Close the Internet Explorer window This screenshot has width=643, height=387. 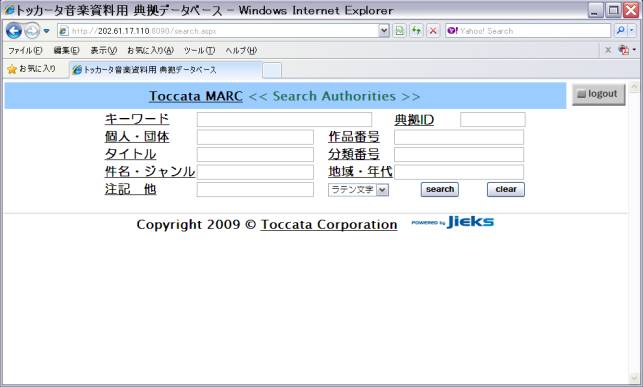coord(632,10)
